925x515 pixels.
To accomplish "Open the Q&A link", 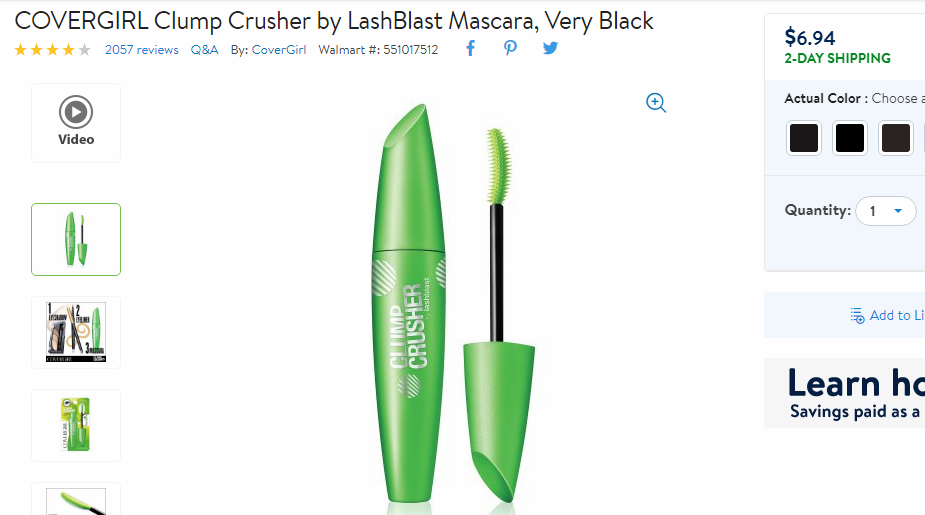I will [204, 50].
